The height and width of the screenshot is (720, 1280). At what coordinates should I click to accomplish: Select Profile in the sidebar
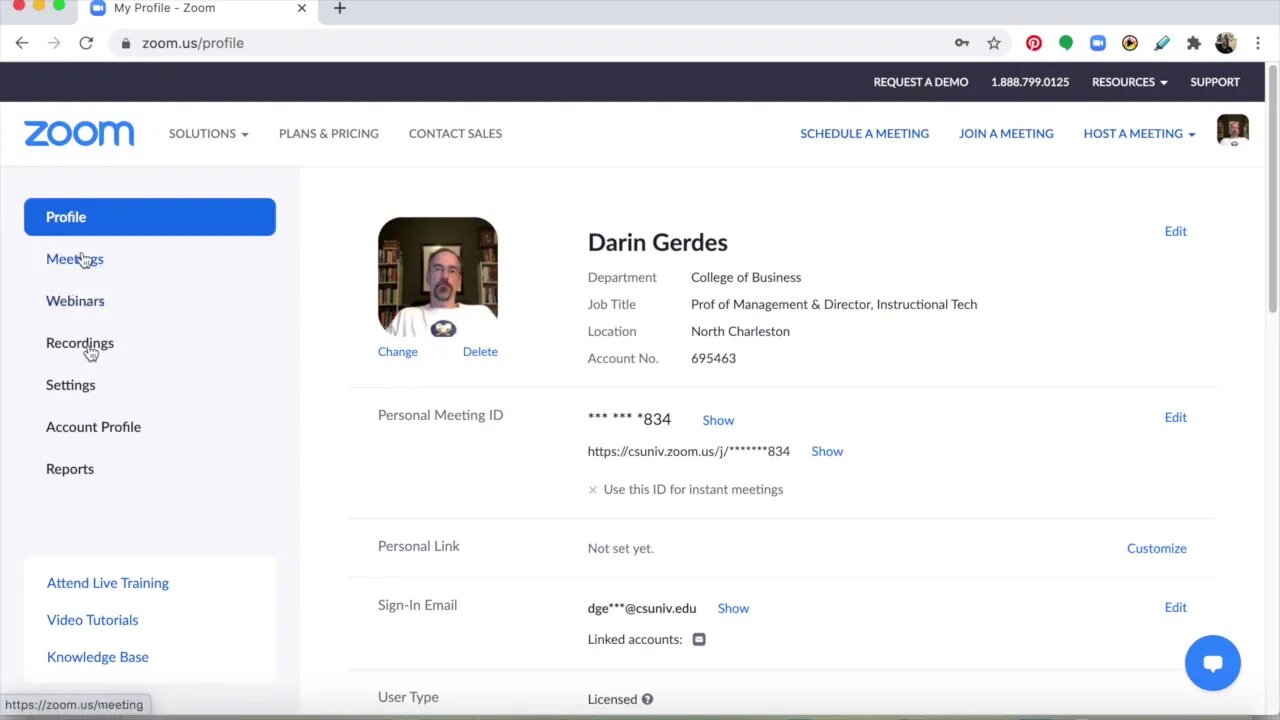(150, 217)
